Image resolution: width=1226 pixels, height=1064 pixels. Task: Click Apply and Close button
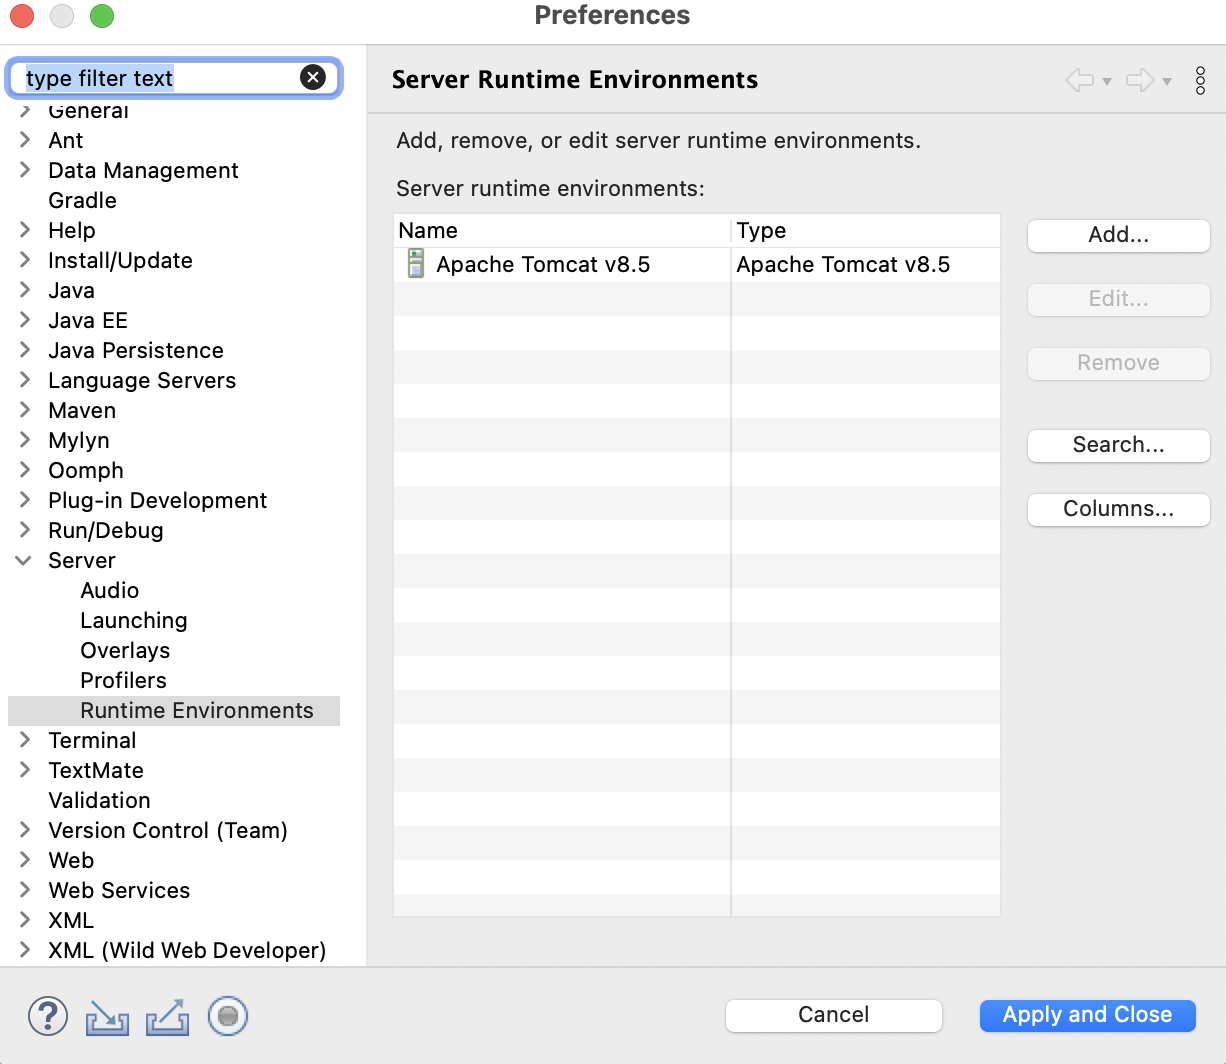1087,1015
